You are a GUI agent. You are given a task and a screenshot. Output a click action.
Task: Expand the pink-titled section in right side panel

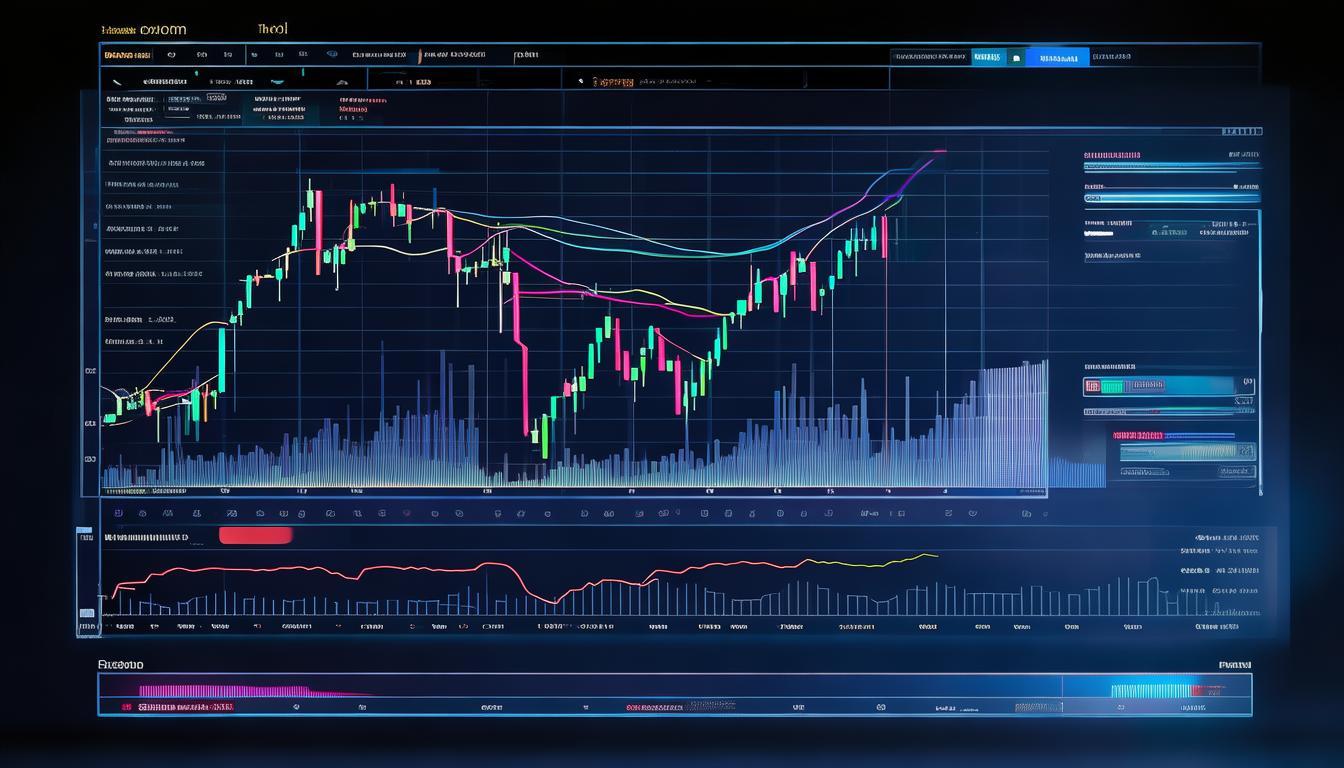[x=1112, y=155]
